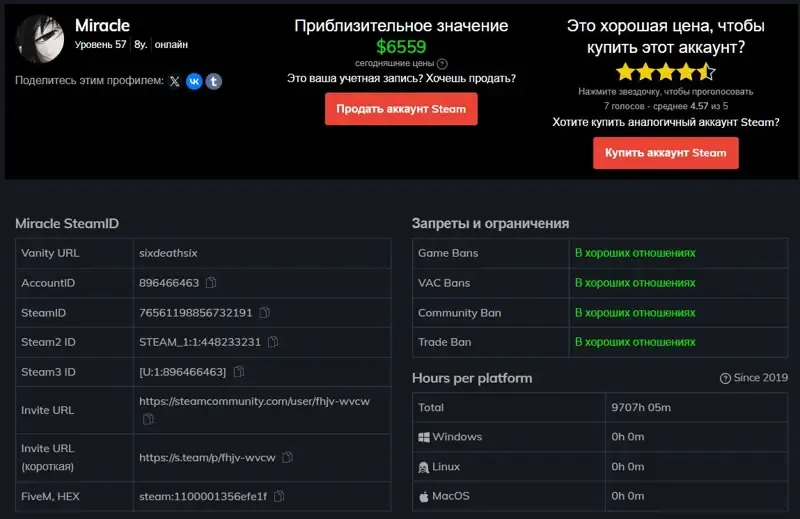Copy the SteamID 76561198856732191
Image resolution: width=800 pixels, height=519 pixels.
pyautogui.click(x=264, y=312)
